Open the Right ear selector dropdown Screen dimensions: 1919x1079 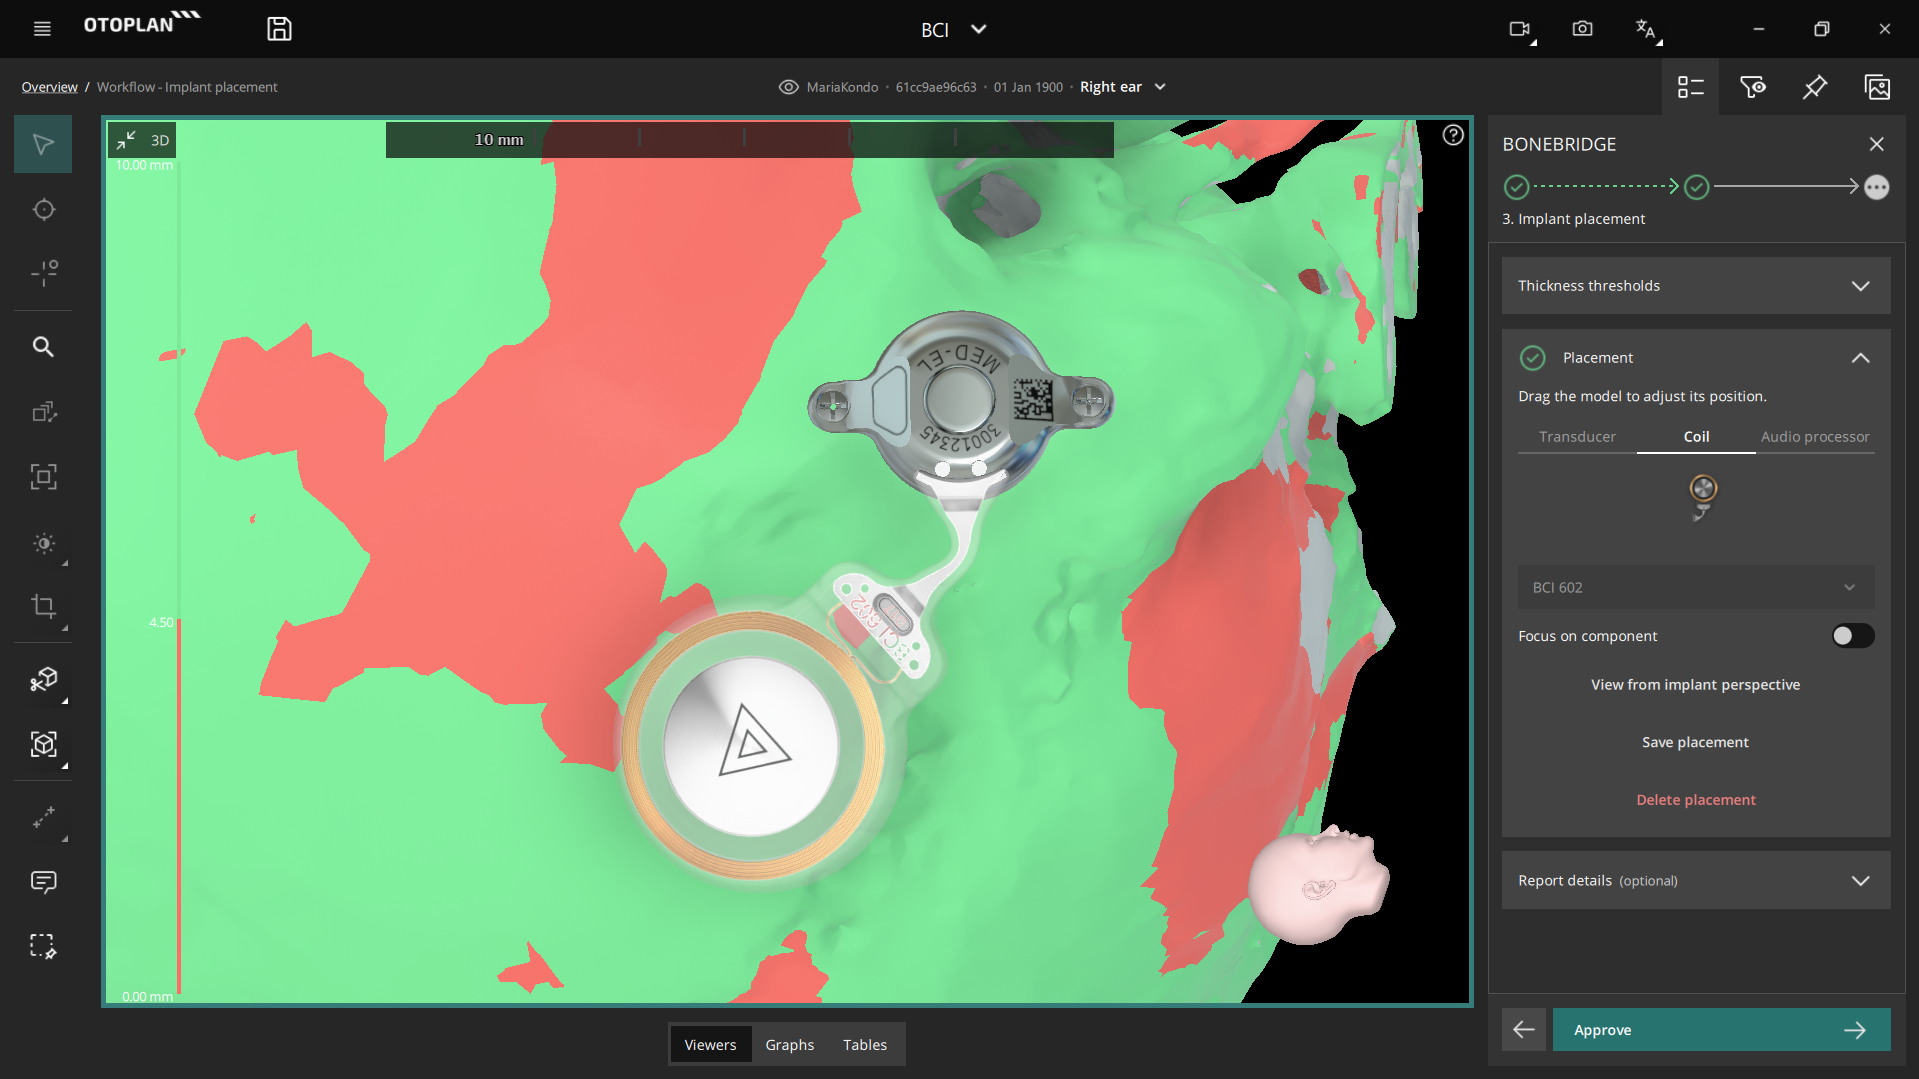[x=1122, y=87]
